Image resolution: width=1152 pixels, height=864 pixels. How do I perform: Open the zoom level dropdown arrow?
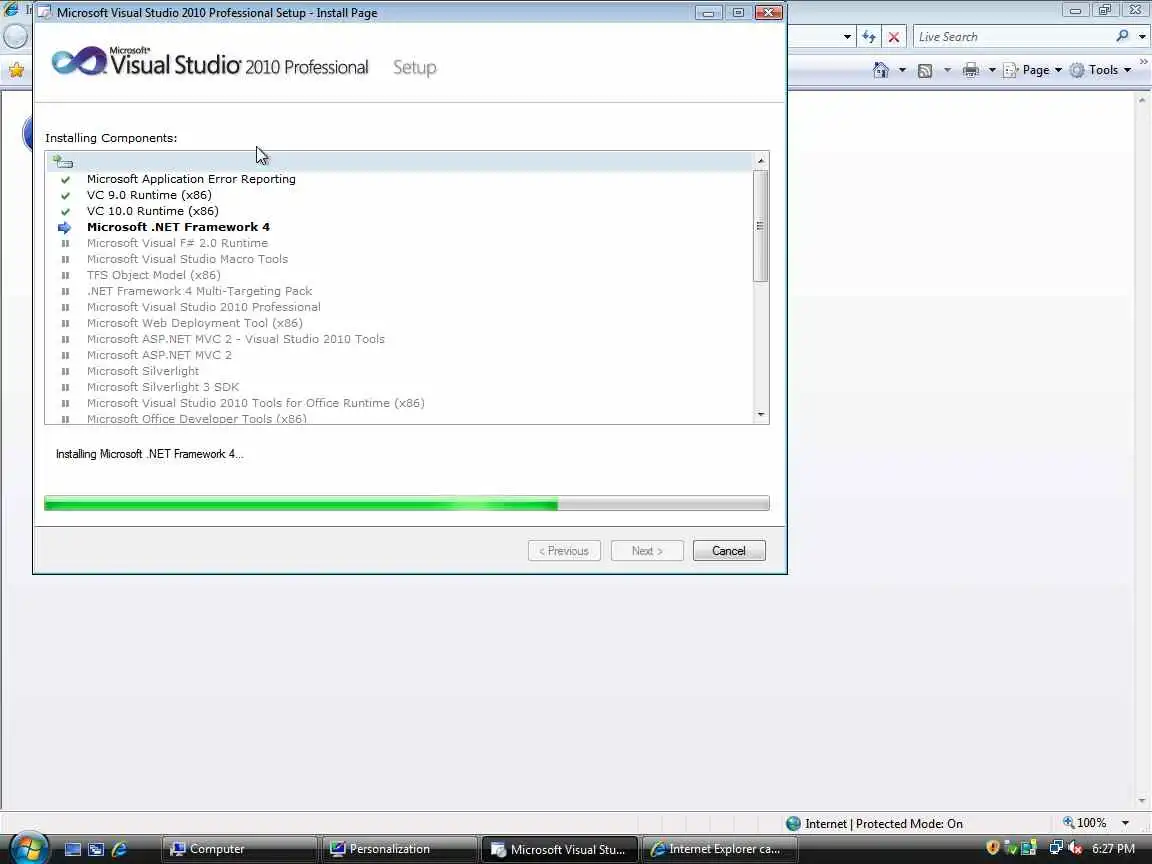(x=1125, y=824)
